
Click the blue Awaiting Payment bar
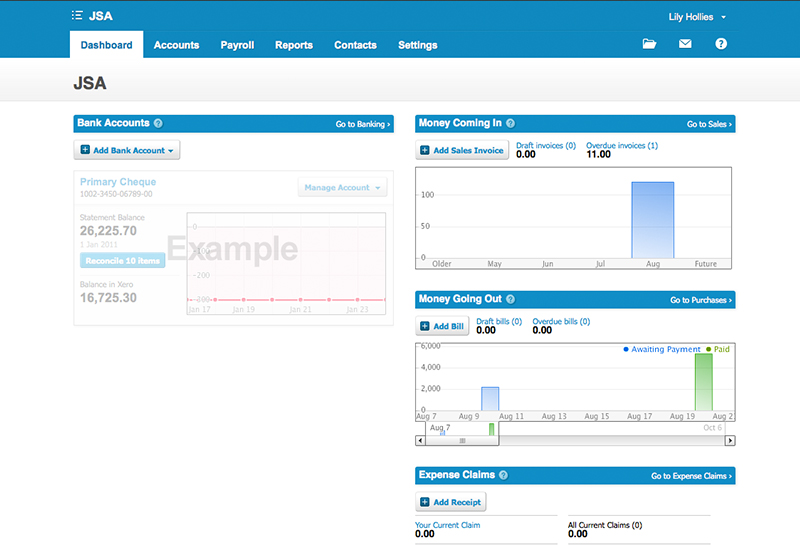[490, 399]
